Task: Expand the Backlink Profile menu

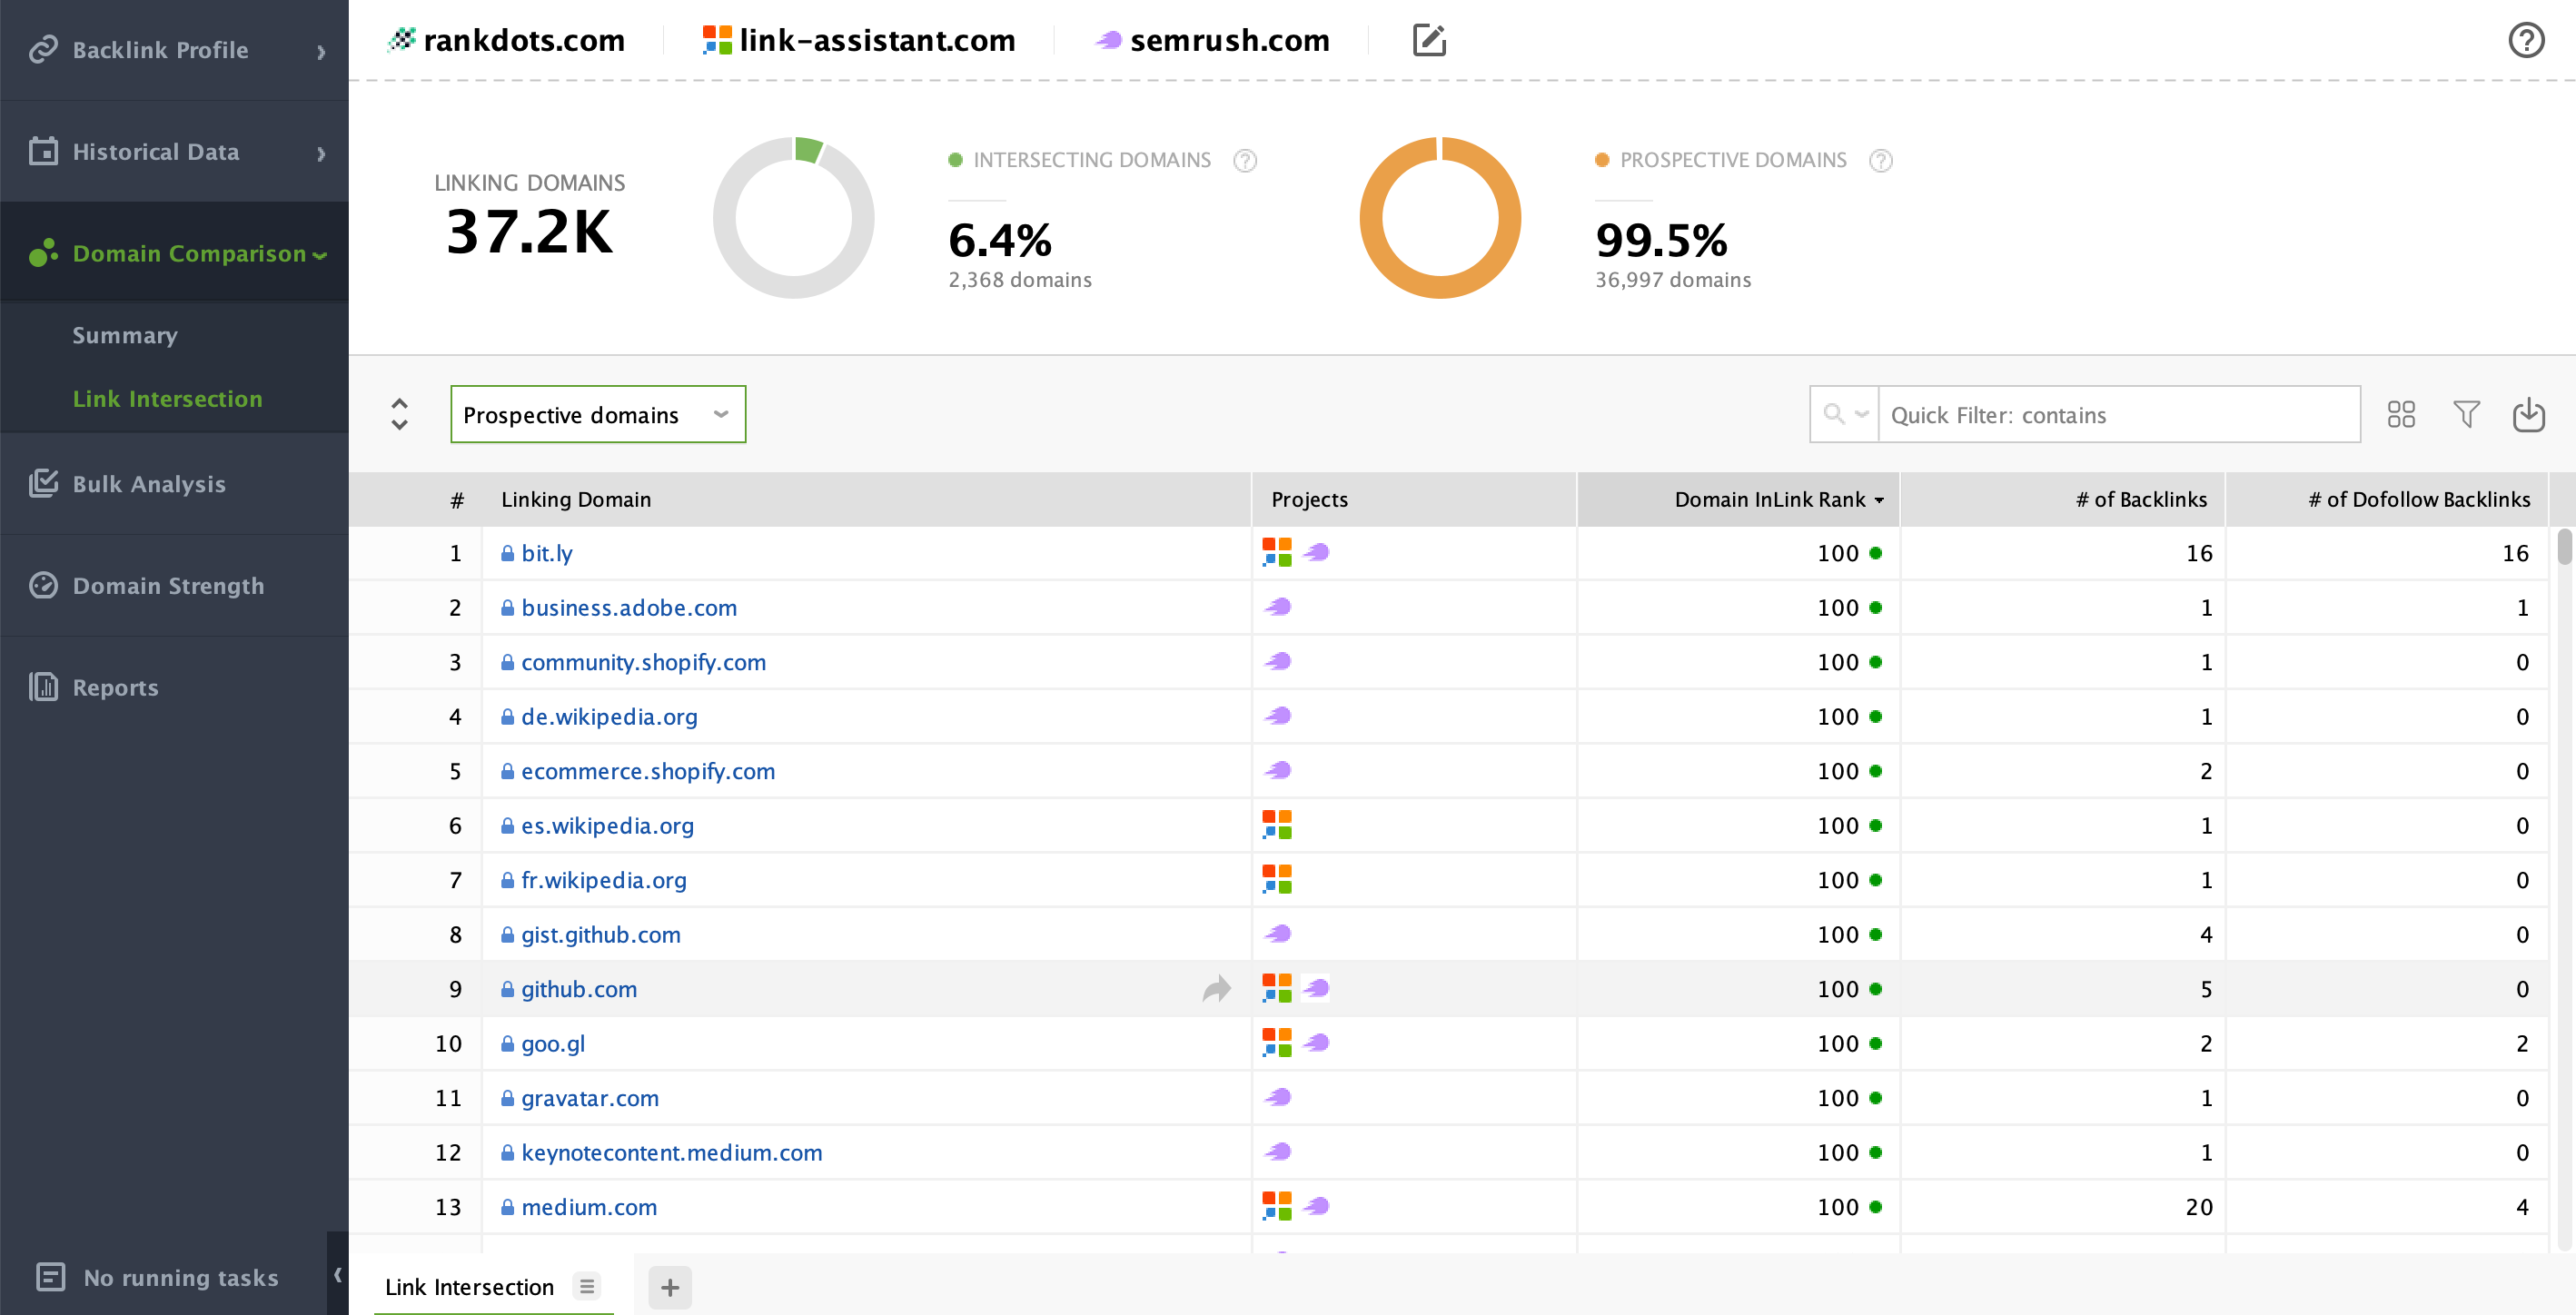Action: click(x=174, y=50)
